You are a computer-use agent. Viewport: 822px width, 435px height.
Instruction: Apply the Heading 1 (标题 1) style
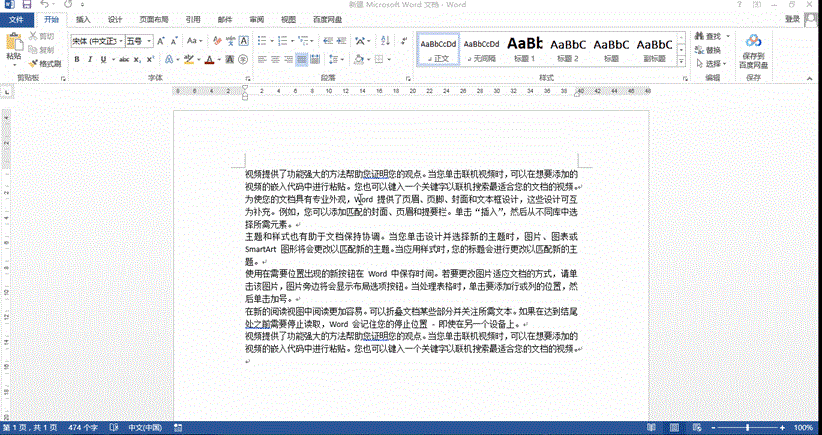tap(525, 48)
